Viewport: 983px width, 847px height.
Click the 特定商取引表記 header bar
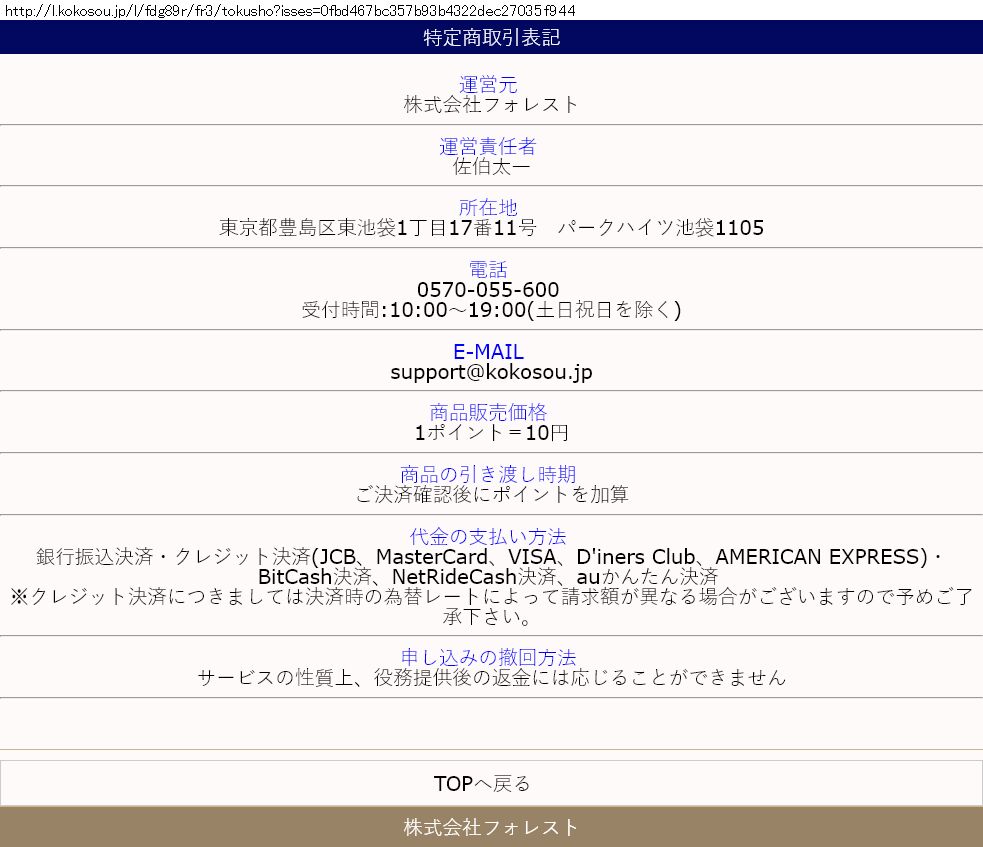pyautogui.click(x=491, y=38)
